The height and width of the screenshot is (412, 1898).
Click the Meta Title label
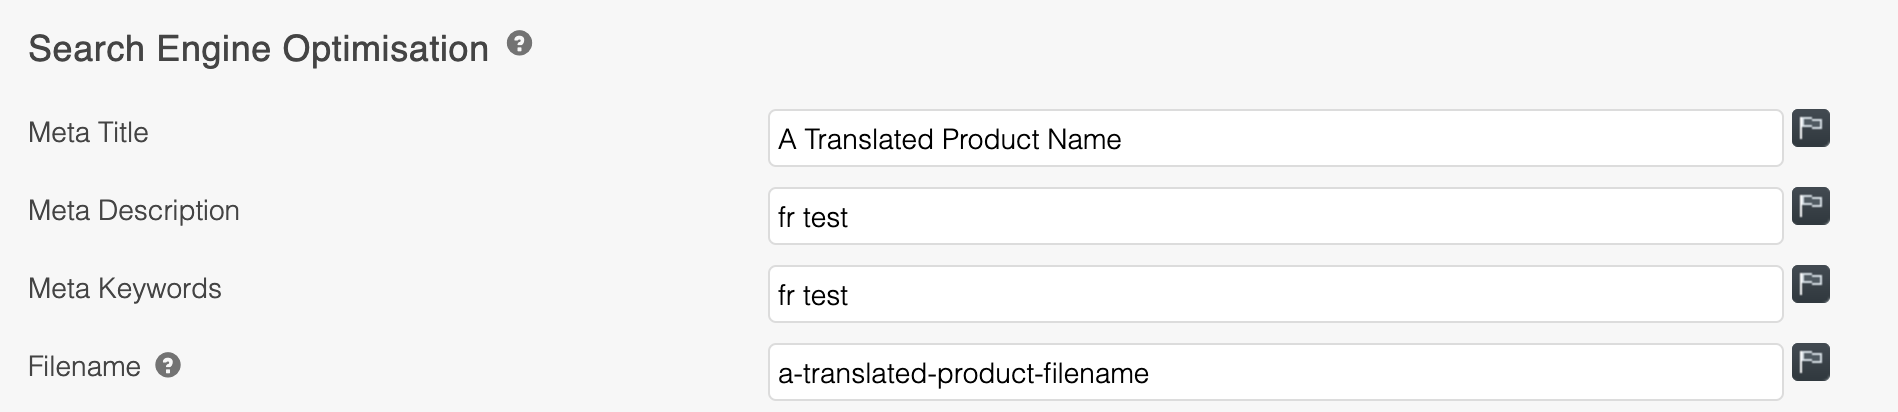[x=88, y=133]
